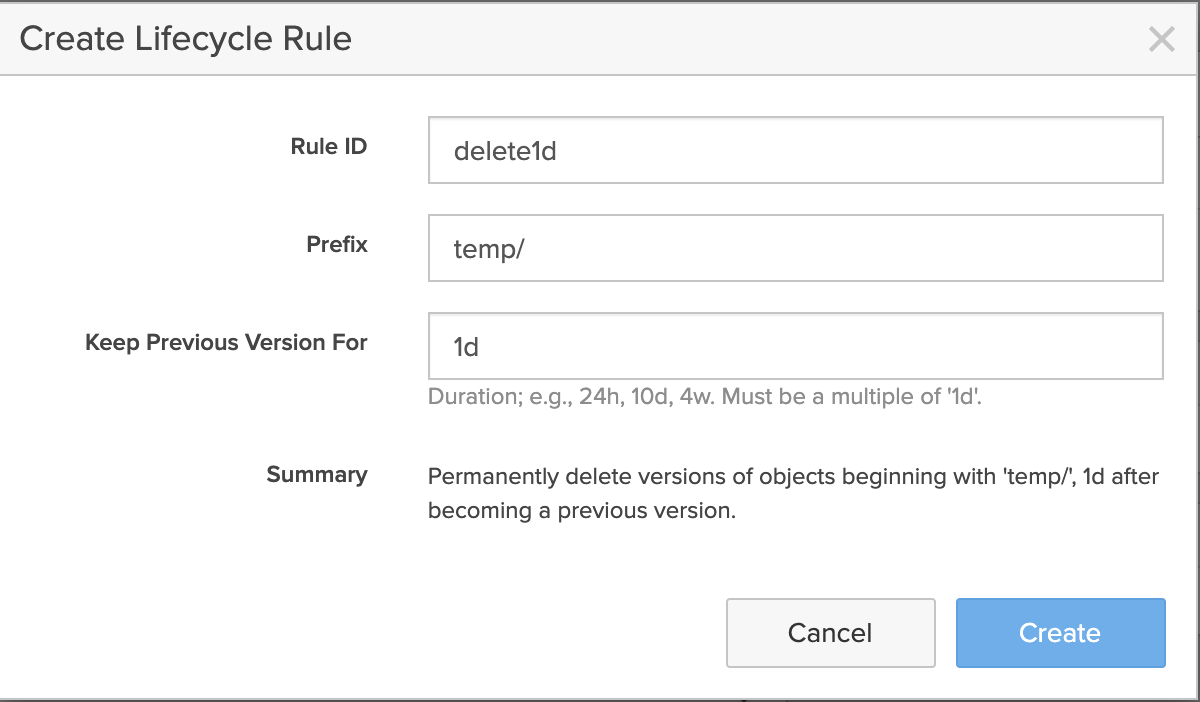Click the Keep Previous Version For label
This screenshot has width=1200, height=702.
(x=227, y=342)
